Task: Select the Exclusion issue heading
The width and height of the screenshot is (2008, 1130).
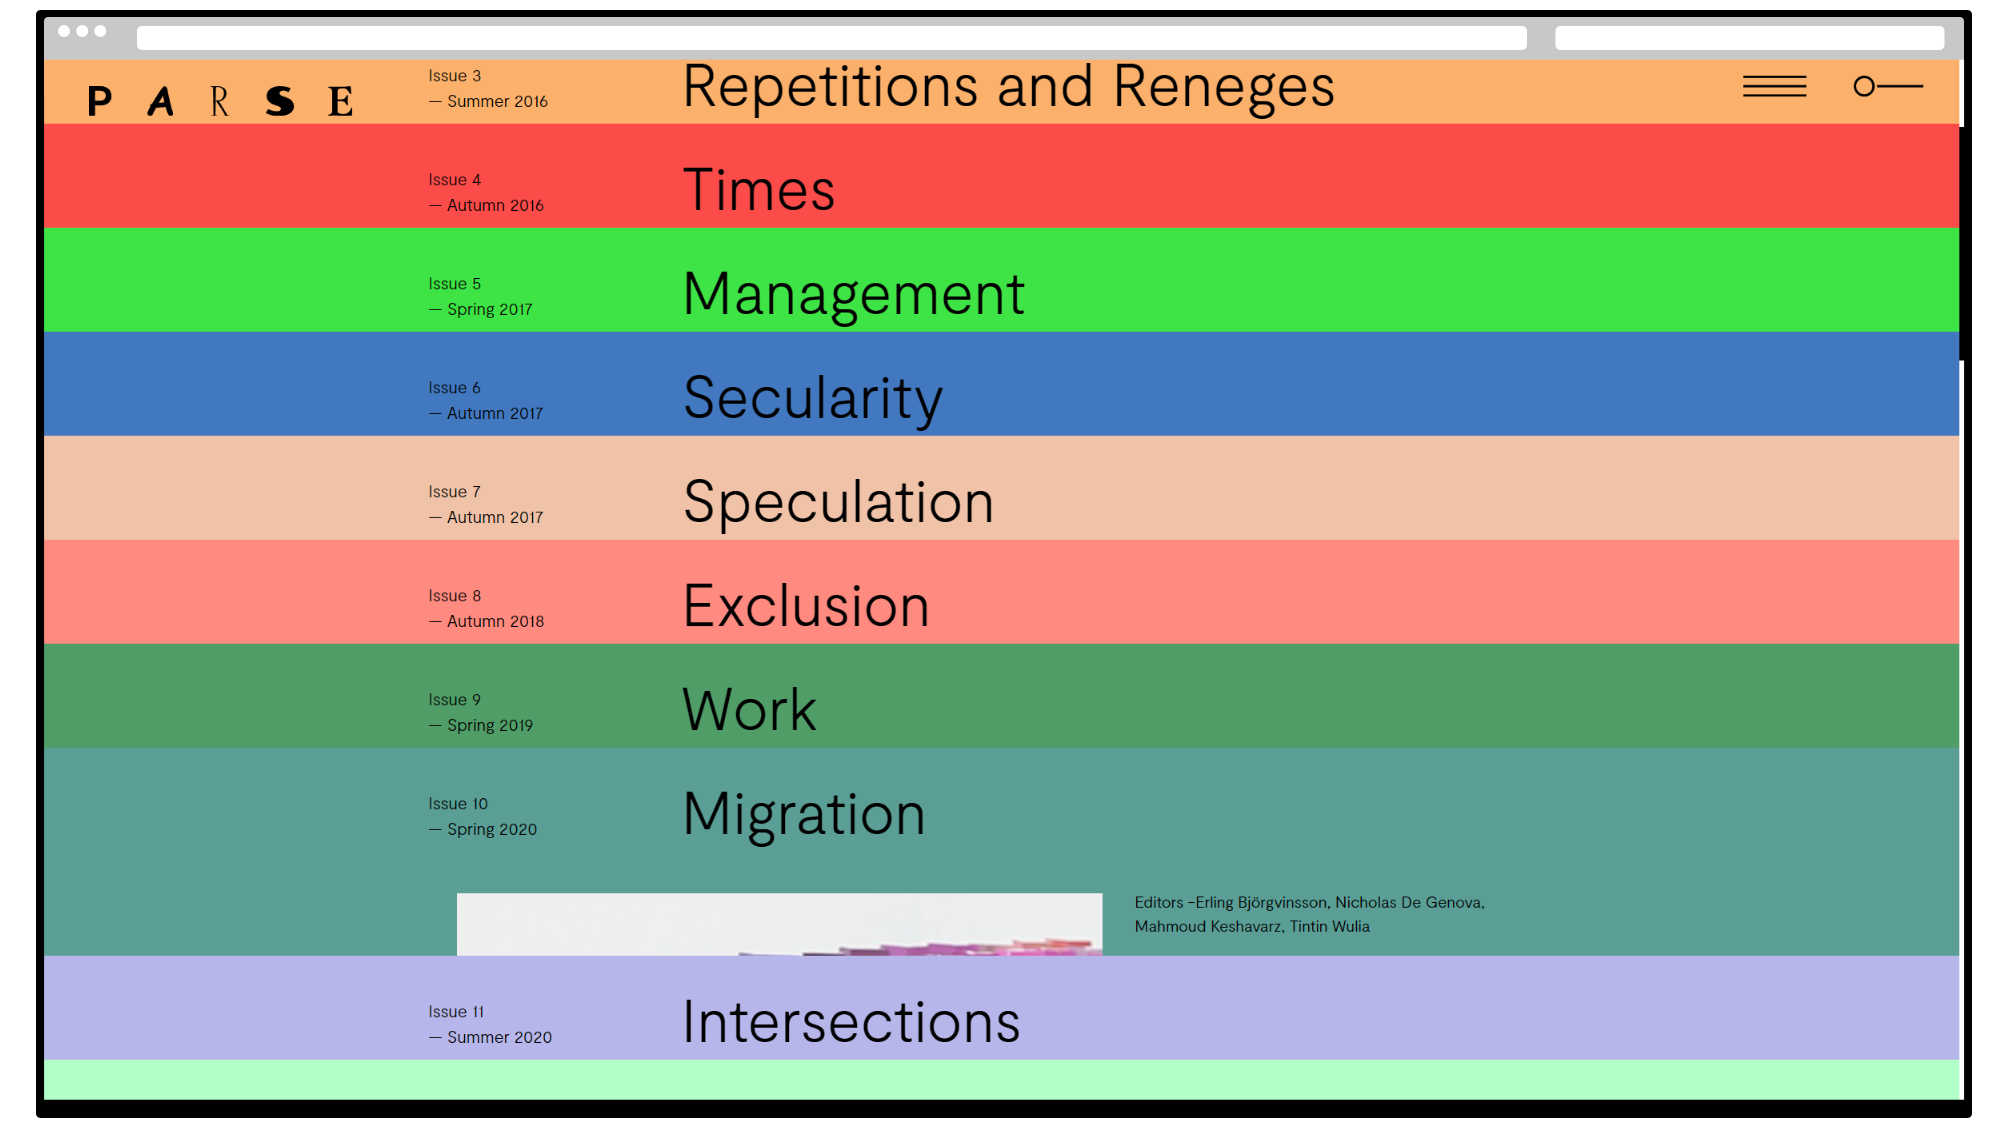Action: [x=806, y=606]
